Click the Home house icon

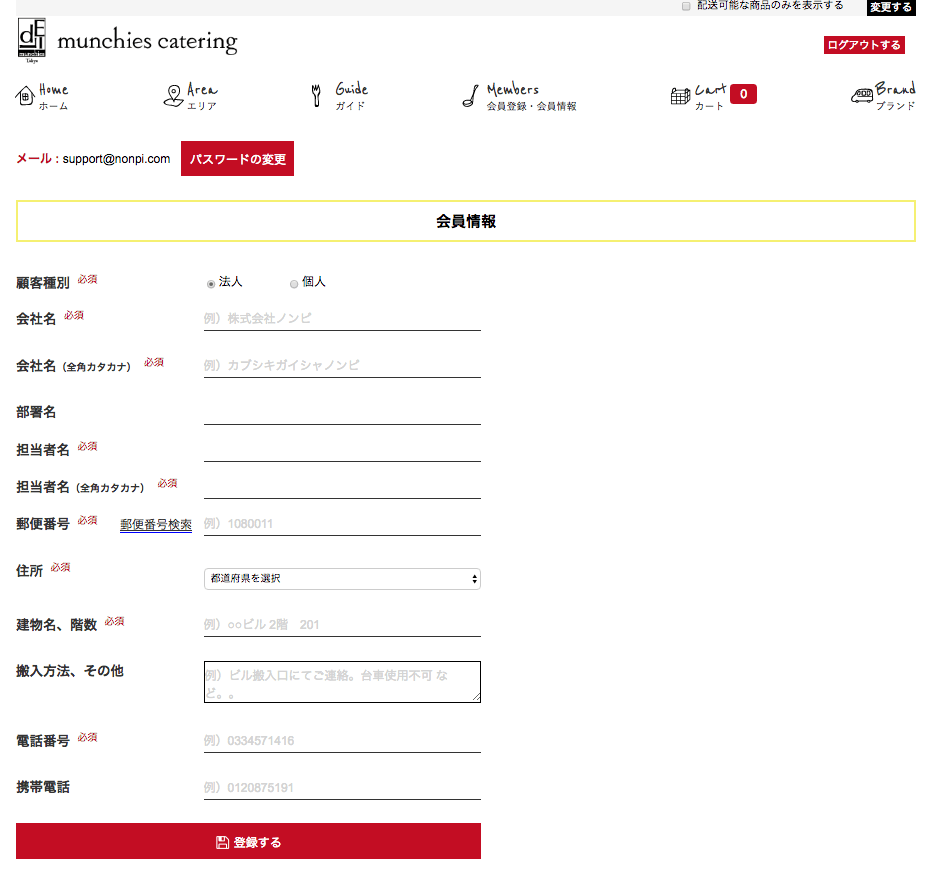[x=25, y=96]
